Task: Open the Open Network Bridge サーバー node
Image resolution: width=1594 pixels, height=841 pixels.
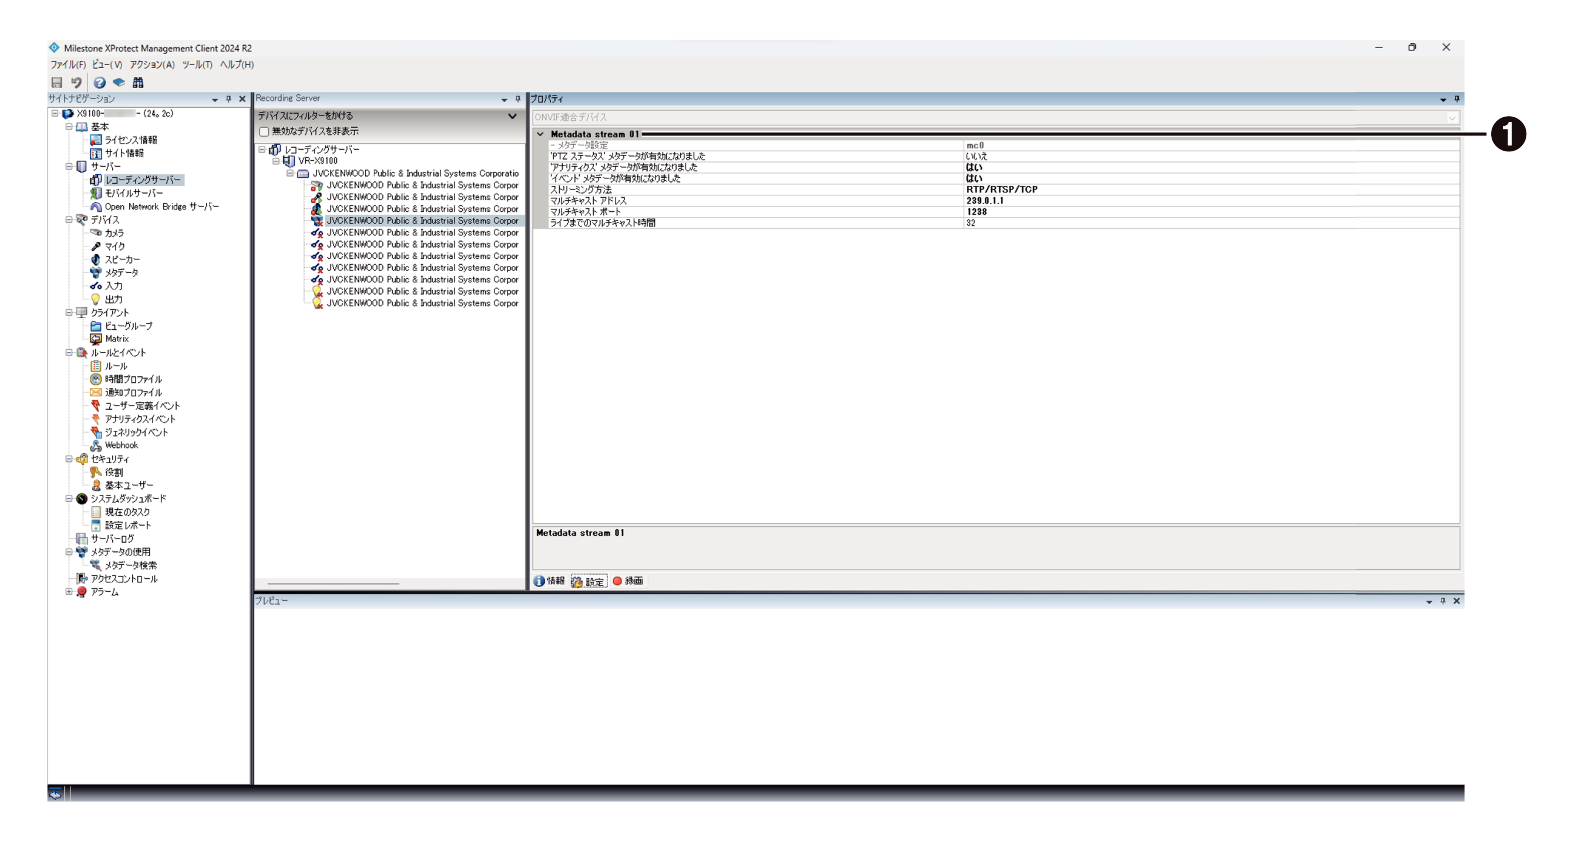Action: click(162, 207)
